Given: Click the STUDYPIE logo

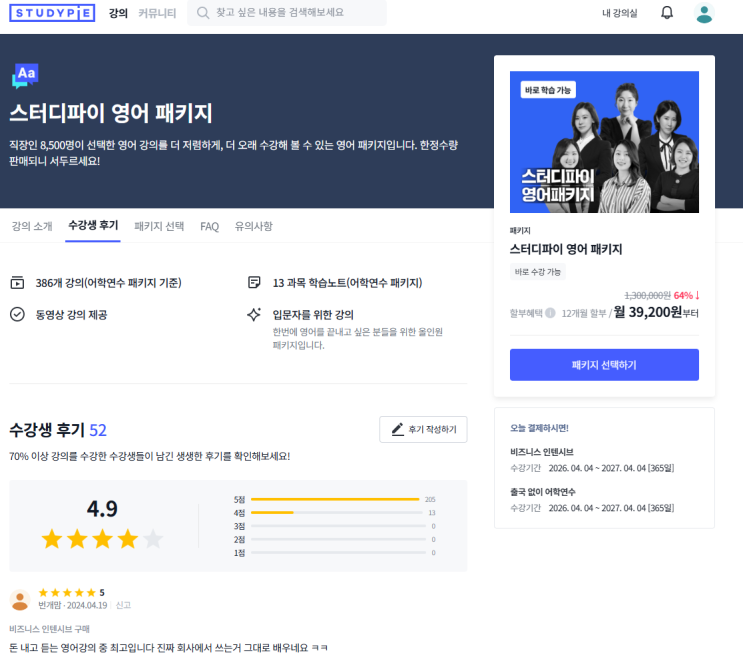Looking at the screenshot, I should pyautogui.click(x=52, y=13).
